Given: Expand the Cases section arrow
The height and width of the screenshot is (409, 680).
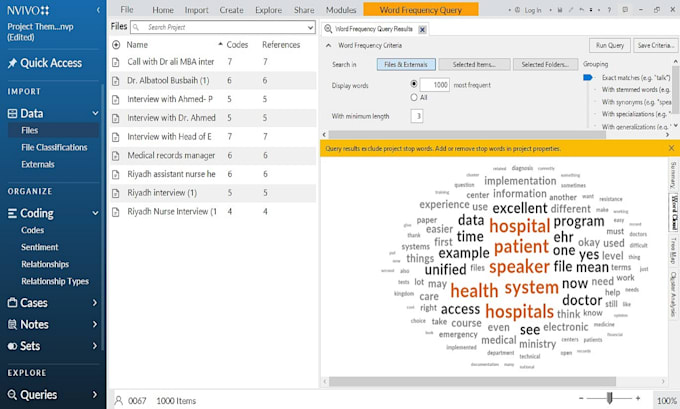Looking at the screenshot, I should click(95, 303).
